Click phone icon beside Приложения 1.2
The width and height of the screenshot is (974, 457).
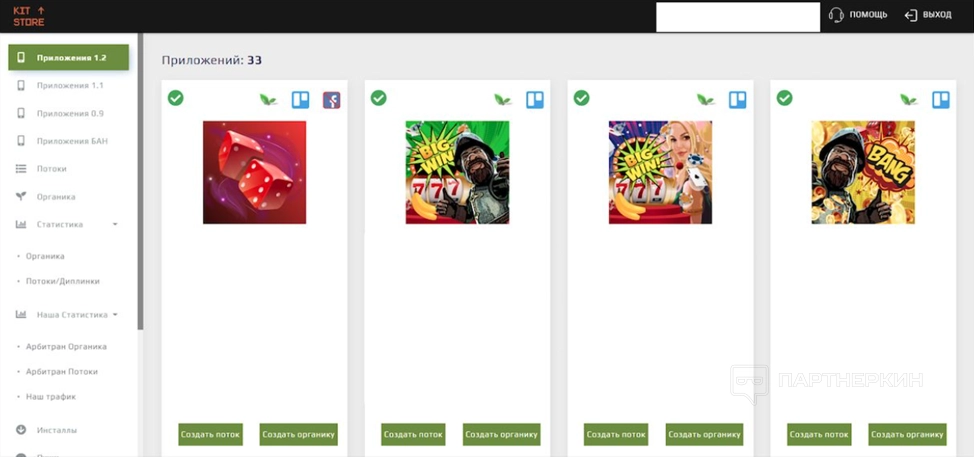point(21,58)
